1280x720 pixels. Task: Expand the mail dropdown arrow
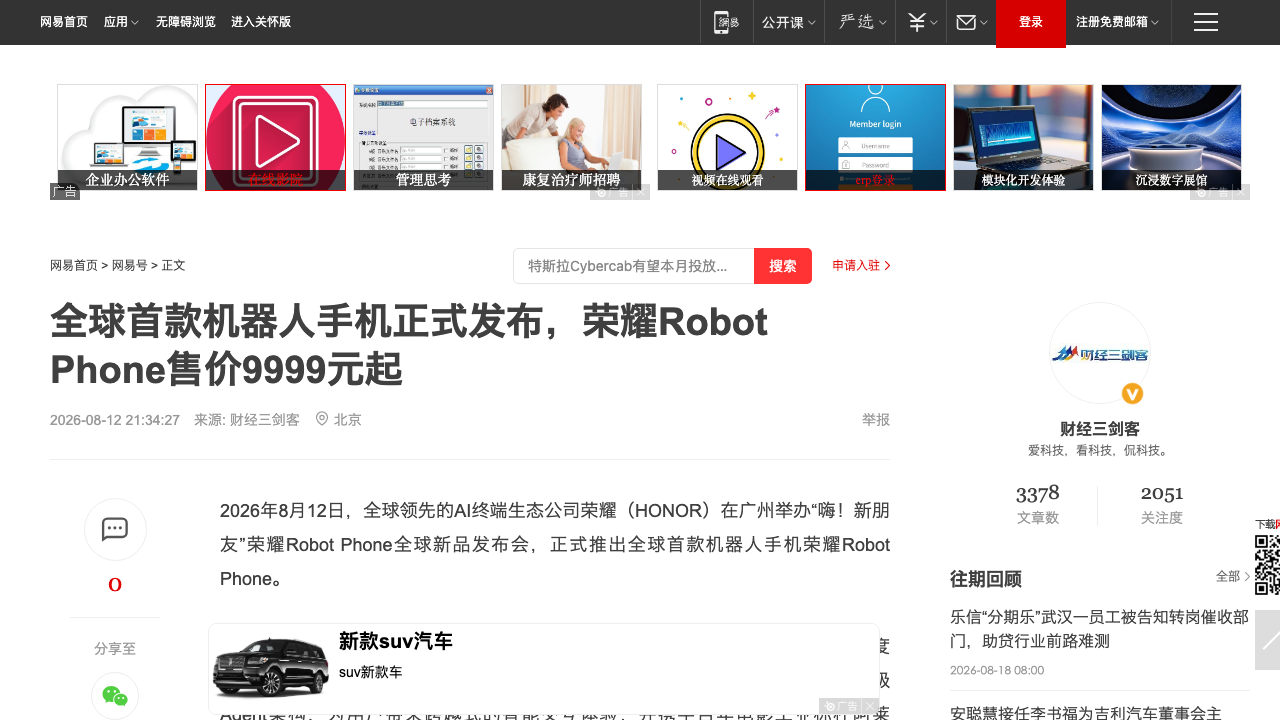(x=984, y=22)
